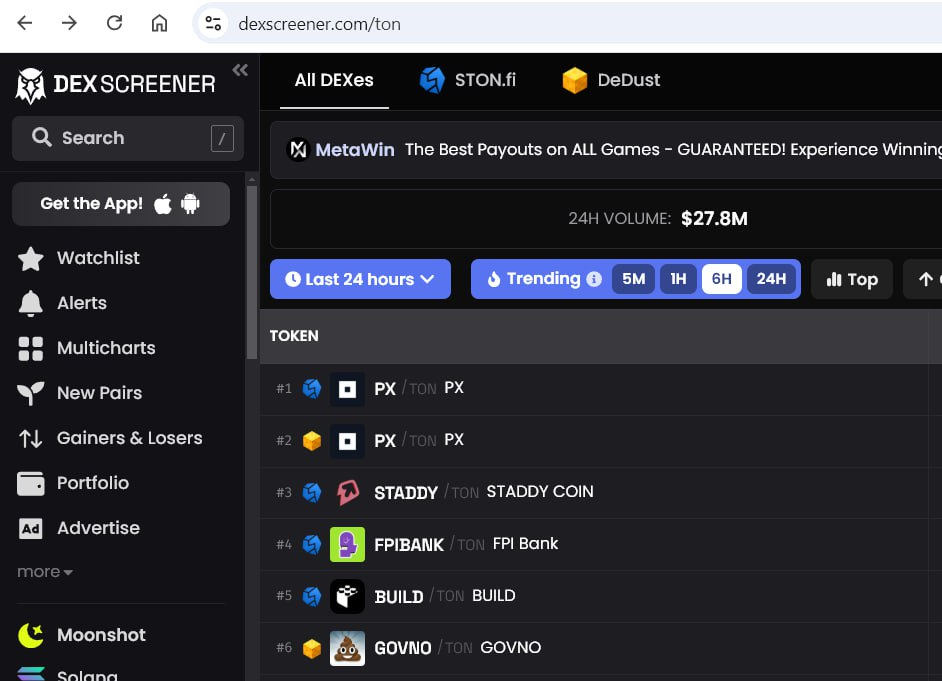942x681 pixels.
Task: Click the Android icon in app button
Action: click(x=190, y=204)
